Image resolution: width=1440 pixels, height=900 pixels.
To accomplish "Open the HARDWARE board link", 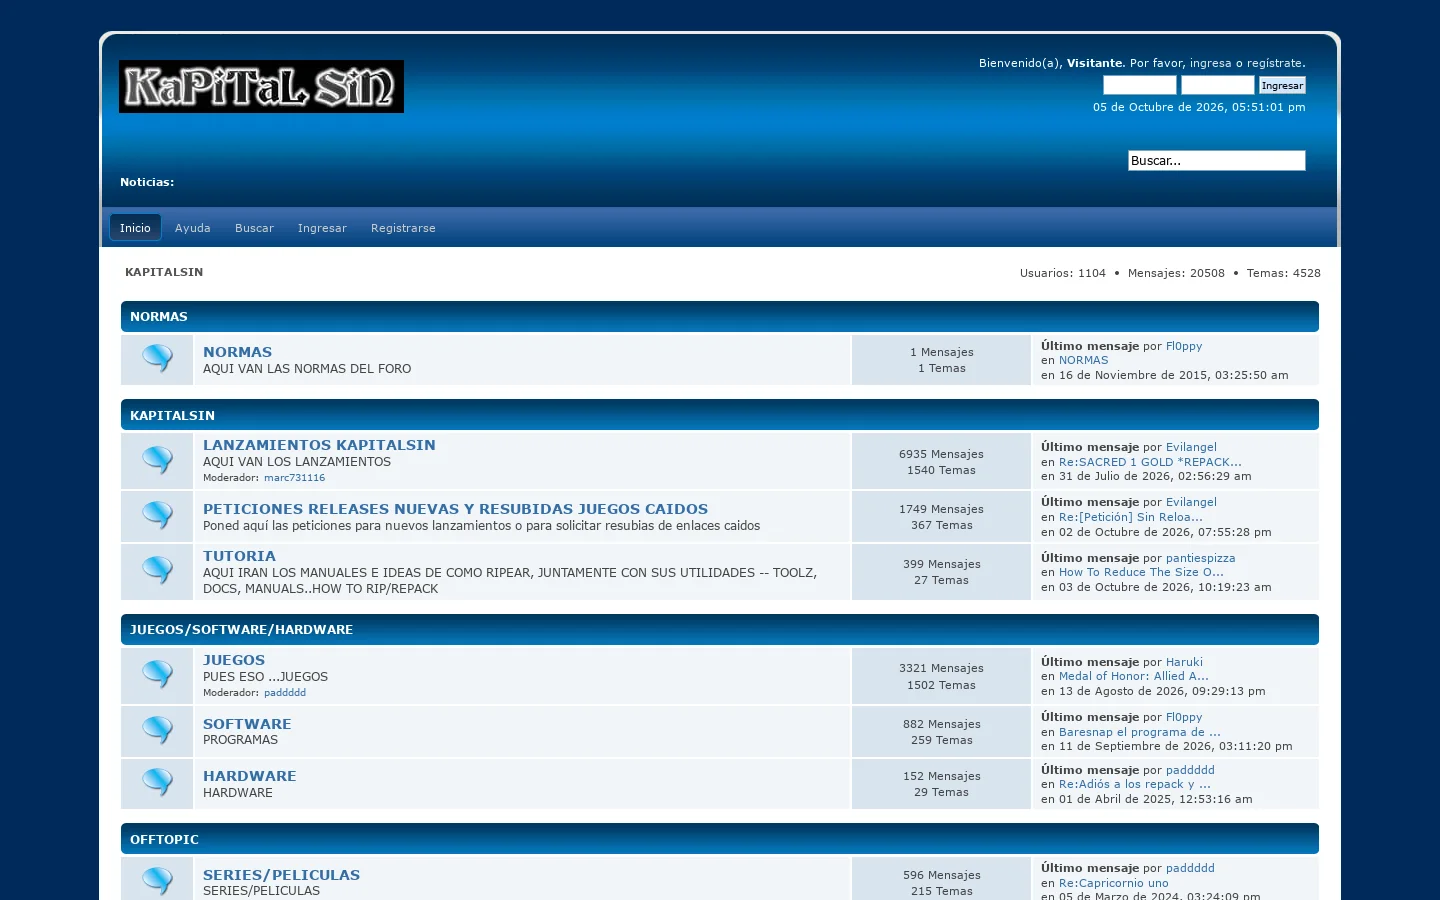I will pos(249,776).
